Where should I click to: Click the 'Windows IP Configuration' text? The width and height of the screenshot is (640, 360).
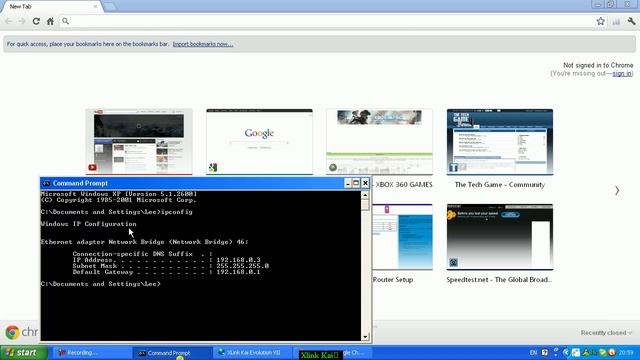click(89, 224)
